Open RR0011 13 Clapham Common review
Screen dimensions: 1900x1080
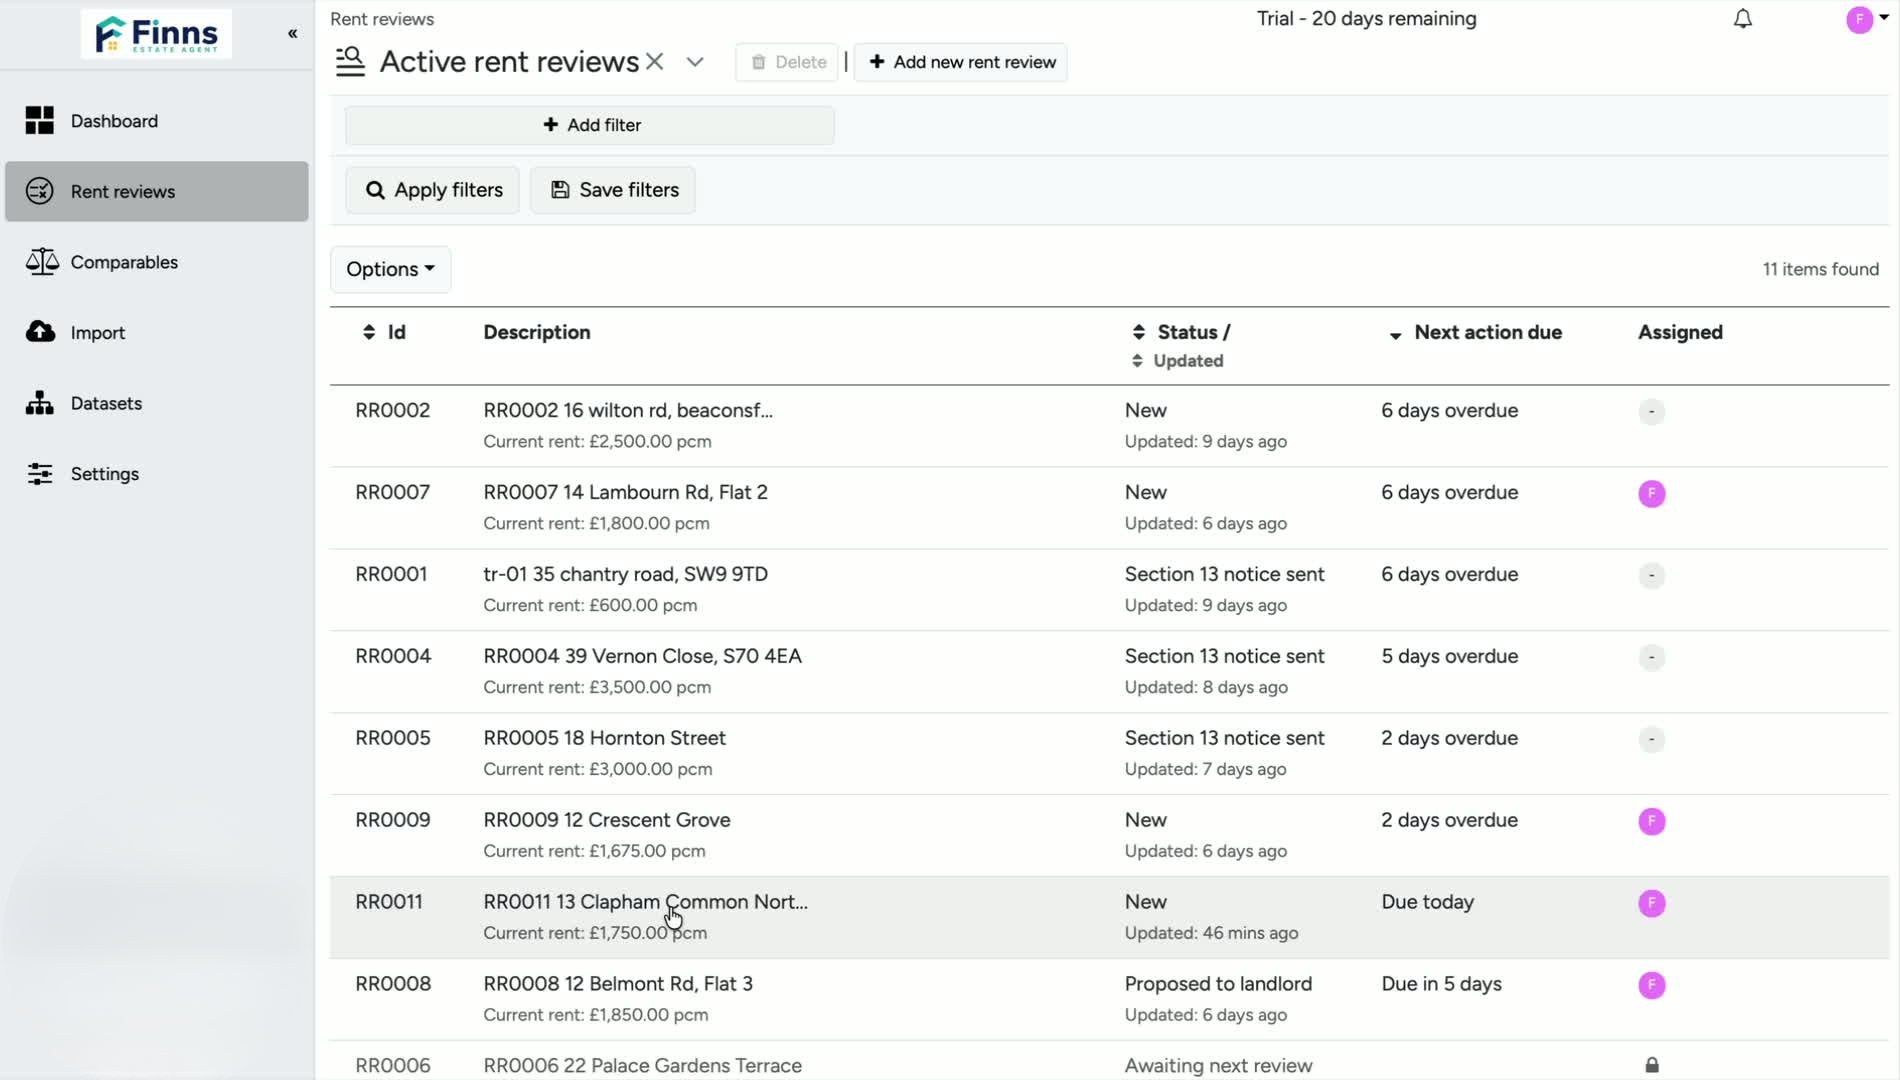pyautogui.click(x=646, y=902)
